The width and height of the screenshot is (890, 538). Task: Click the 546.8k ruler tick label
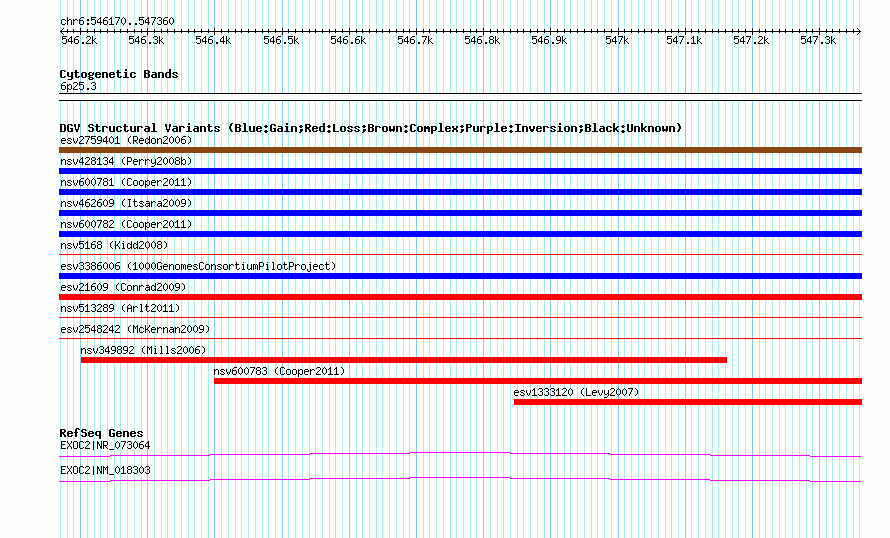click(x=482, y=40)
